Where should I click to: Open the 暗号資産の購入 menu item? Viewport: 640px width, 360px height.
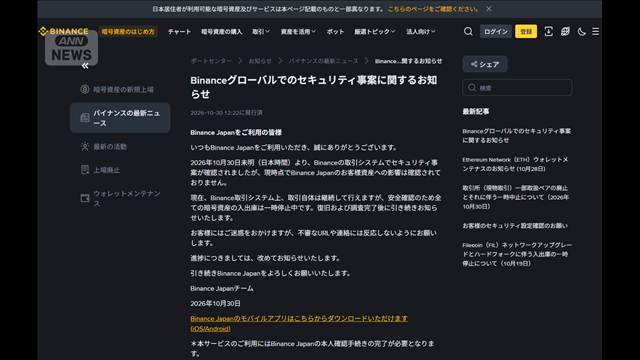pyautogui.click(x=222, y=31)
